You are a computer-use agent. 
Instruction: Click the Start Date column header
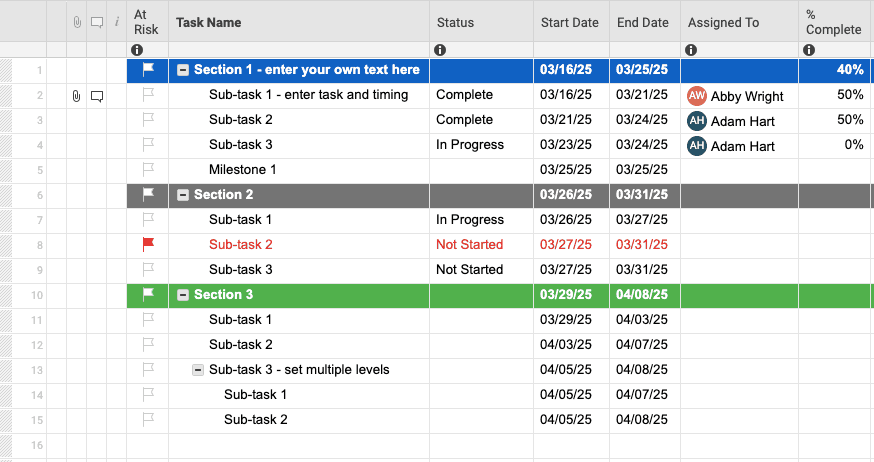point(570,22)
